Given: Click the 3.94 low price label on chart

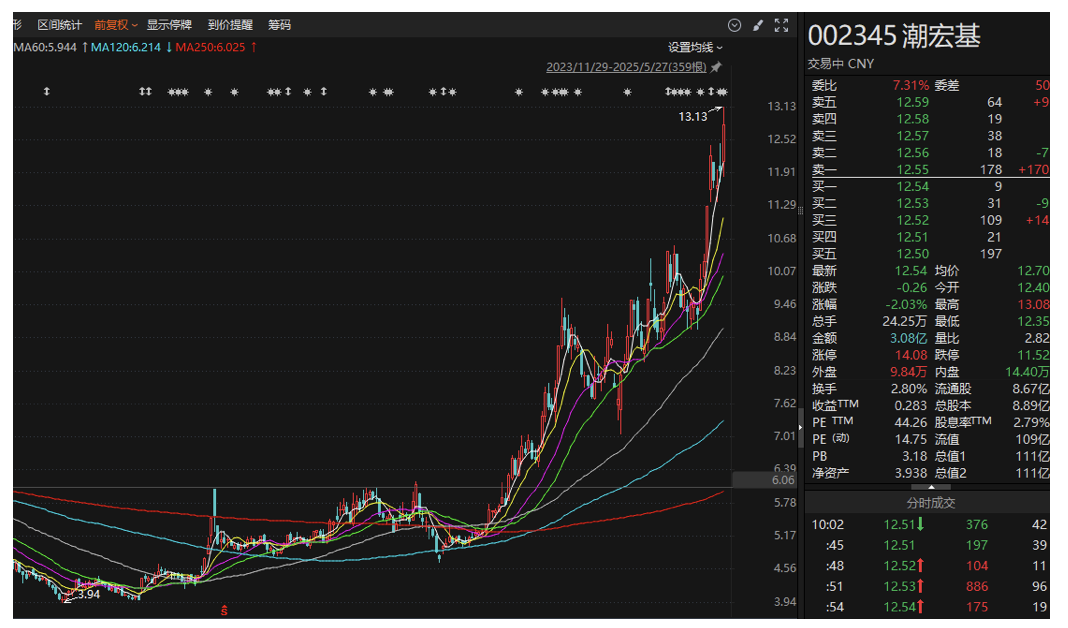Looking at the screenshot, I should (89, 595).
